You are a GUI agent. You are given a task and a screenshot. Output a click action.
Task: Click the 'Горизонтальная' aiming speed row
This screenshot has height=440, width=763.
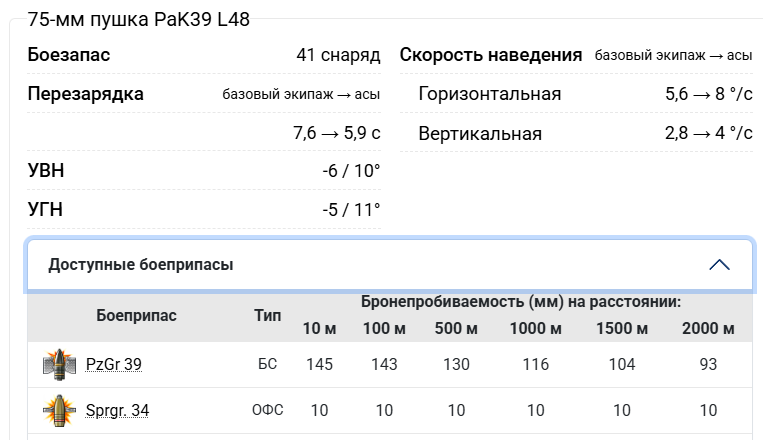490,94
